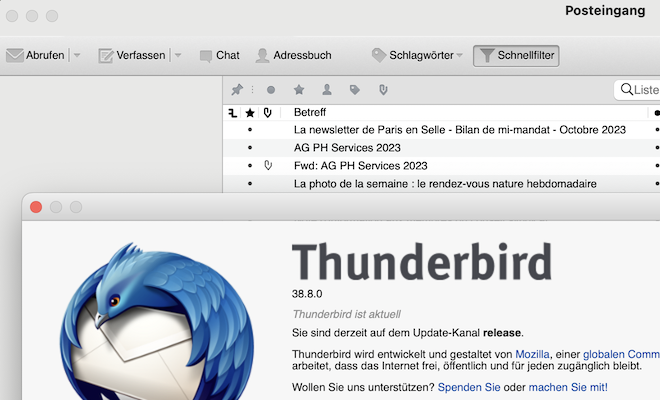The width and height of the screenshot is (660, 400).
Task: Filter messages with attachments paperclip icon
Action: 382,90
